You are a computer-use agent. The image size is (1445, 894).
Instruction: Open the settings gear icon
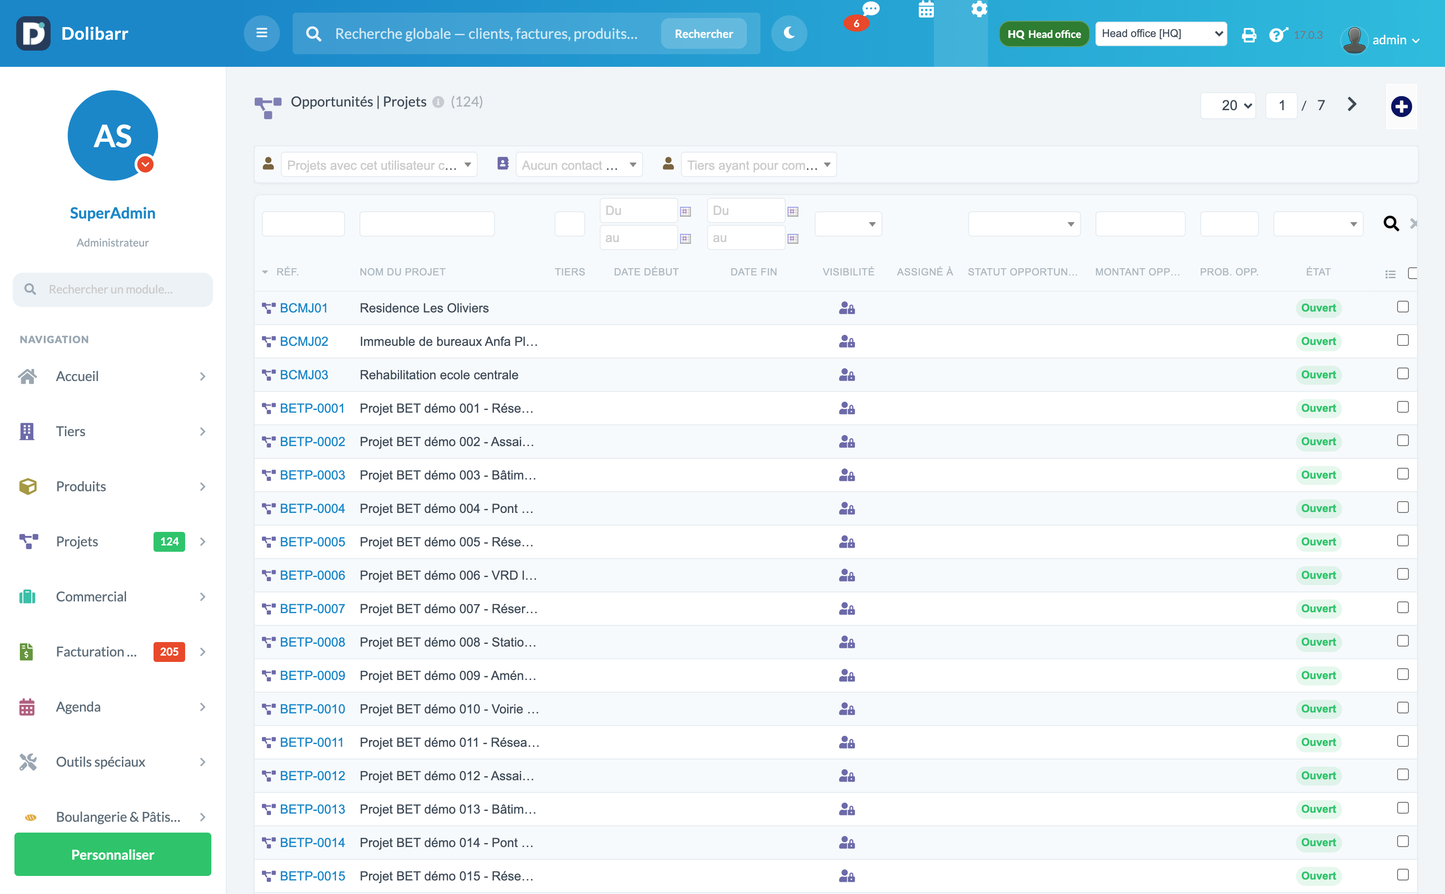coord(979,9)
